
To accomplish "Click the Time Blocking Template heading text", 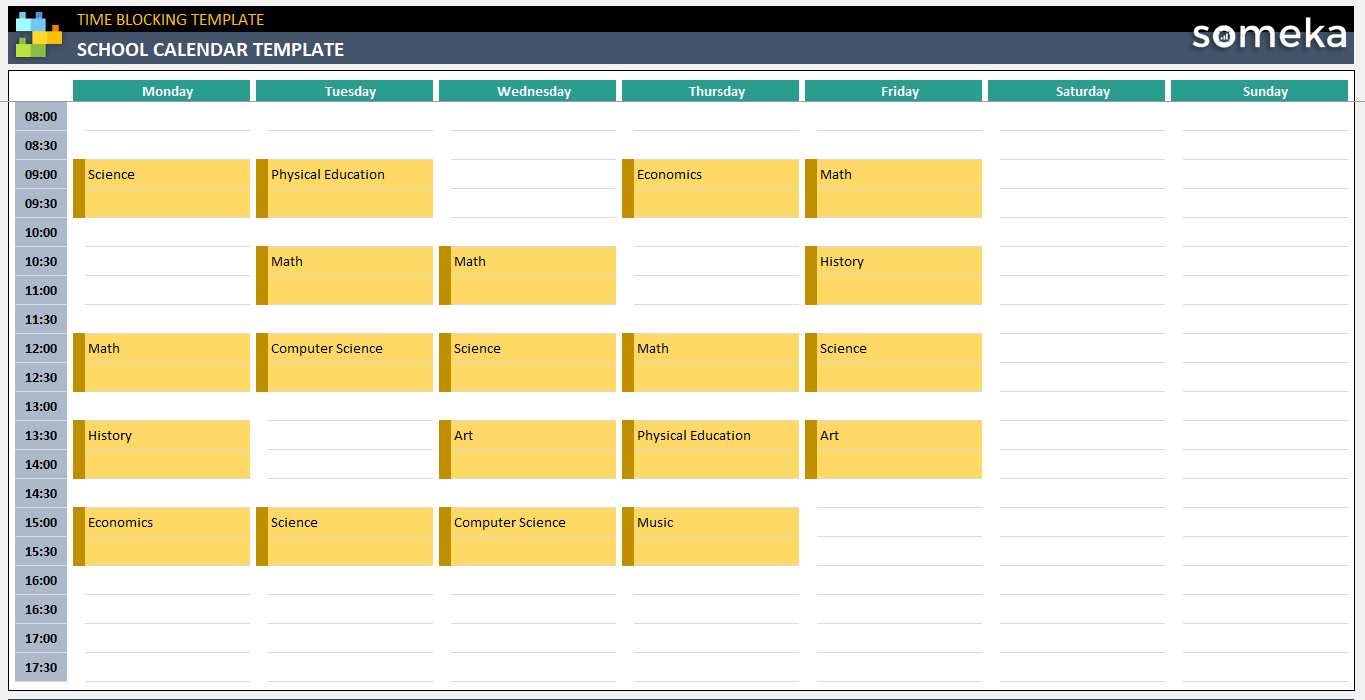I will 170,20.
